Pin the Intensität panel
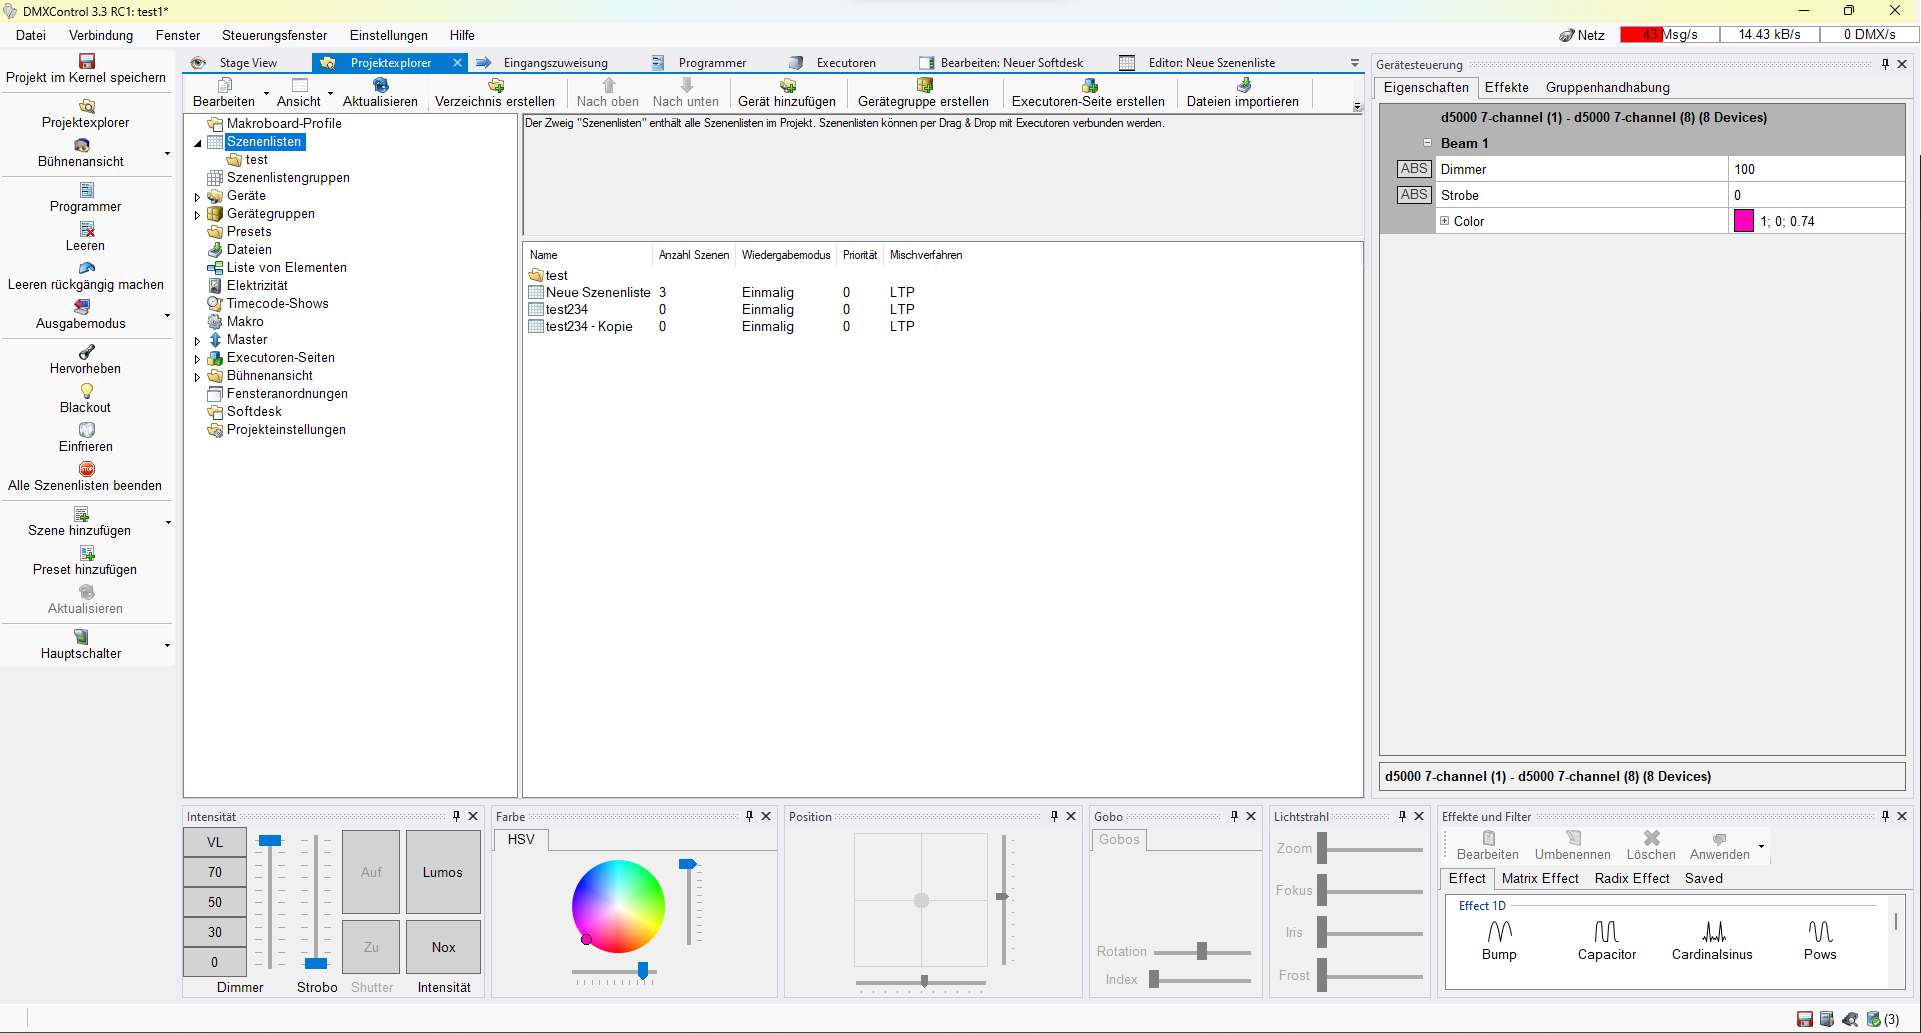 click(x=456, y=816)
